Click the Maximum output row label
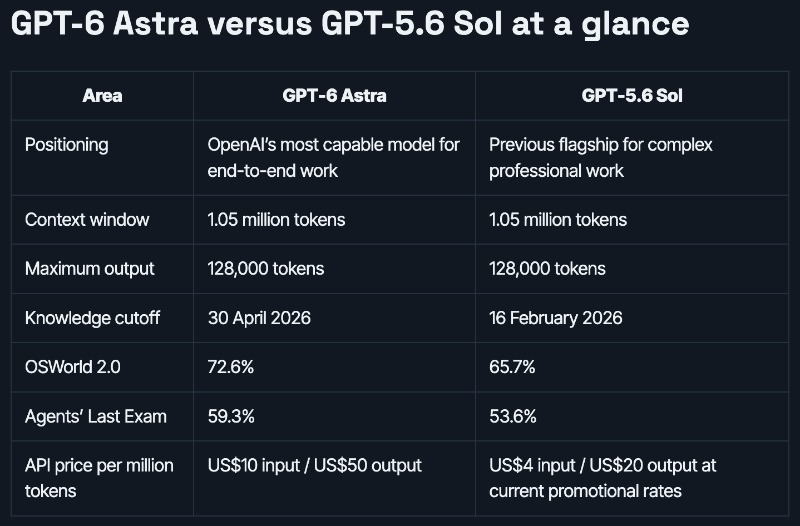The height and width of the screenshot is (526, 800). pyautogui.click(x=89, y=269)
